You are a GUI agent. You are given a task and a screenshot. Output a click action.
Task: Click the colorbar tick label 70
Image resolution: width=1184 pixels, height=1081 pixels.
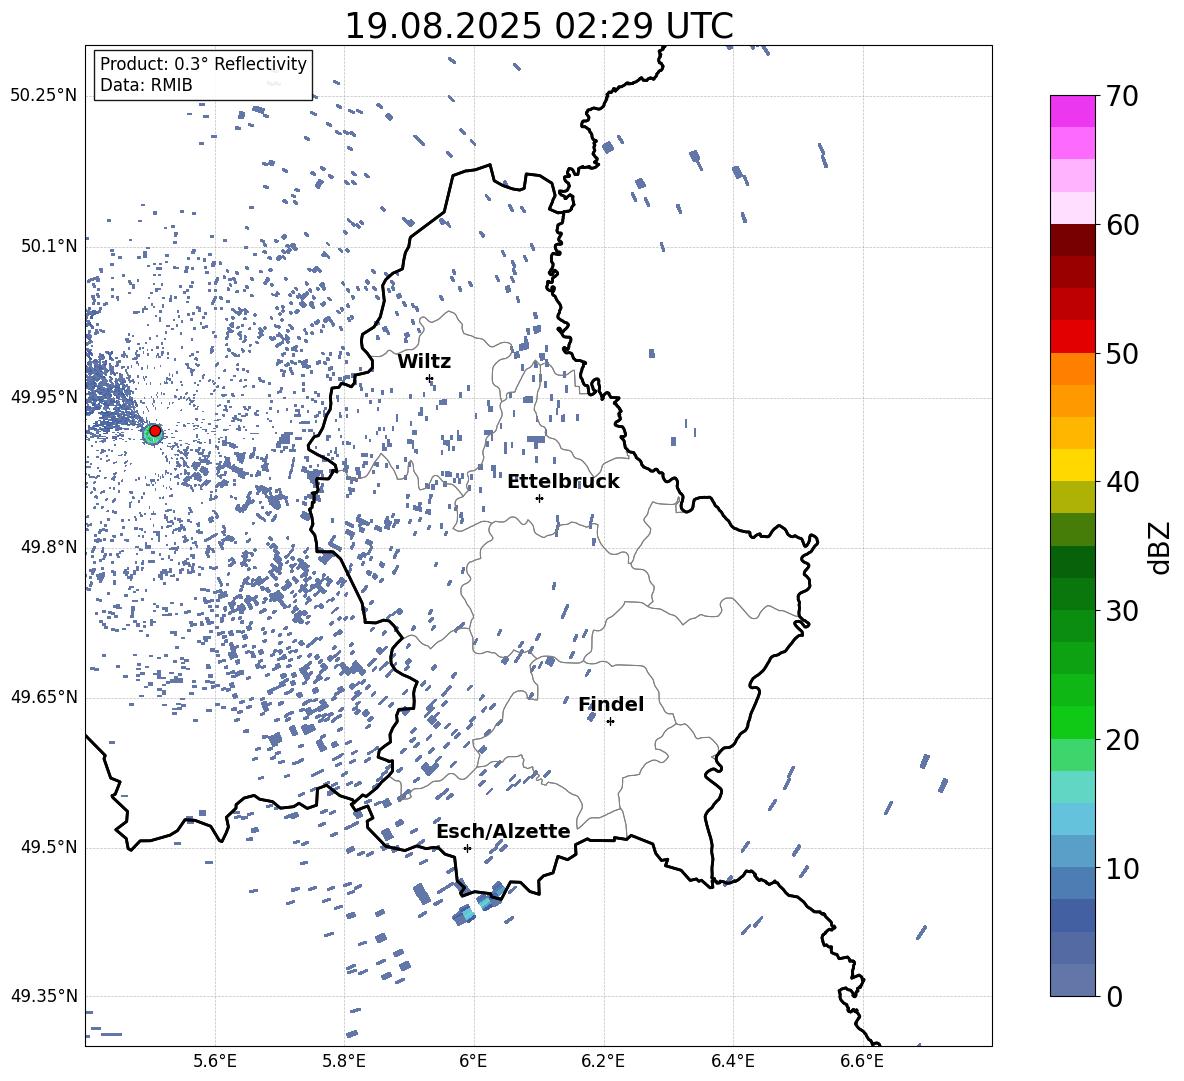(x=1122, y=96)
